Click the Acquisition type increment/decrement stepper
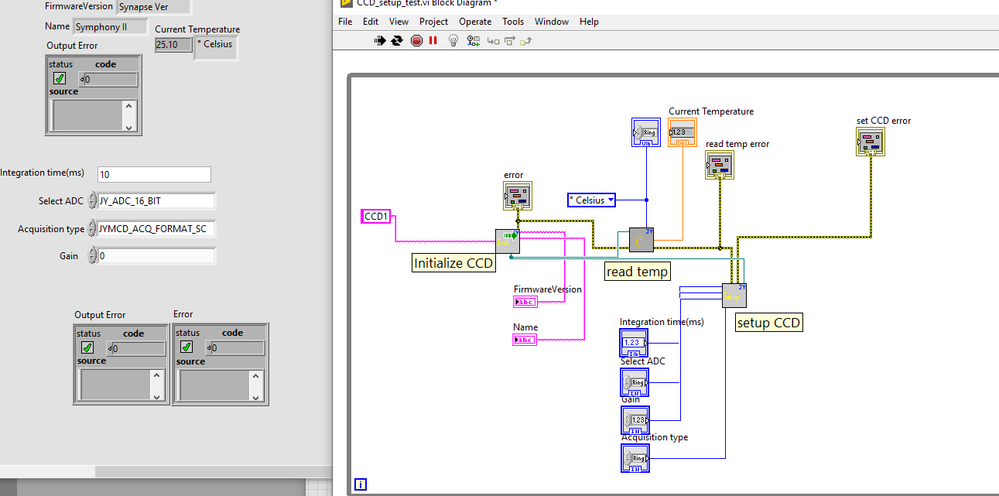 (92, 229)
